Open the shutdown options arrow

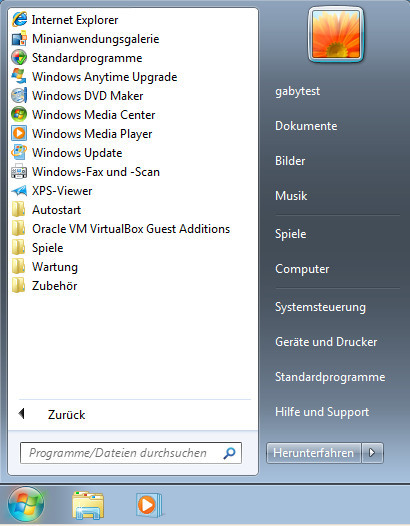point(372,453)
